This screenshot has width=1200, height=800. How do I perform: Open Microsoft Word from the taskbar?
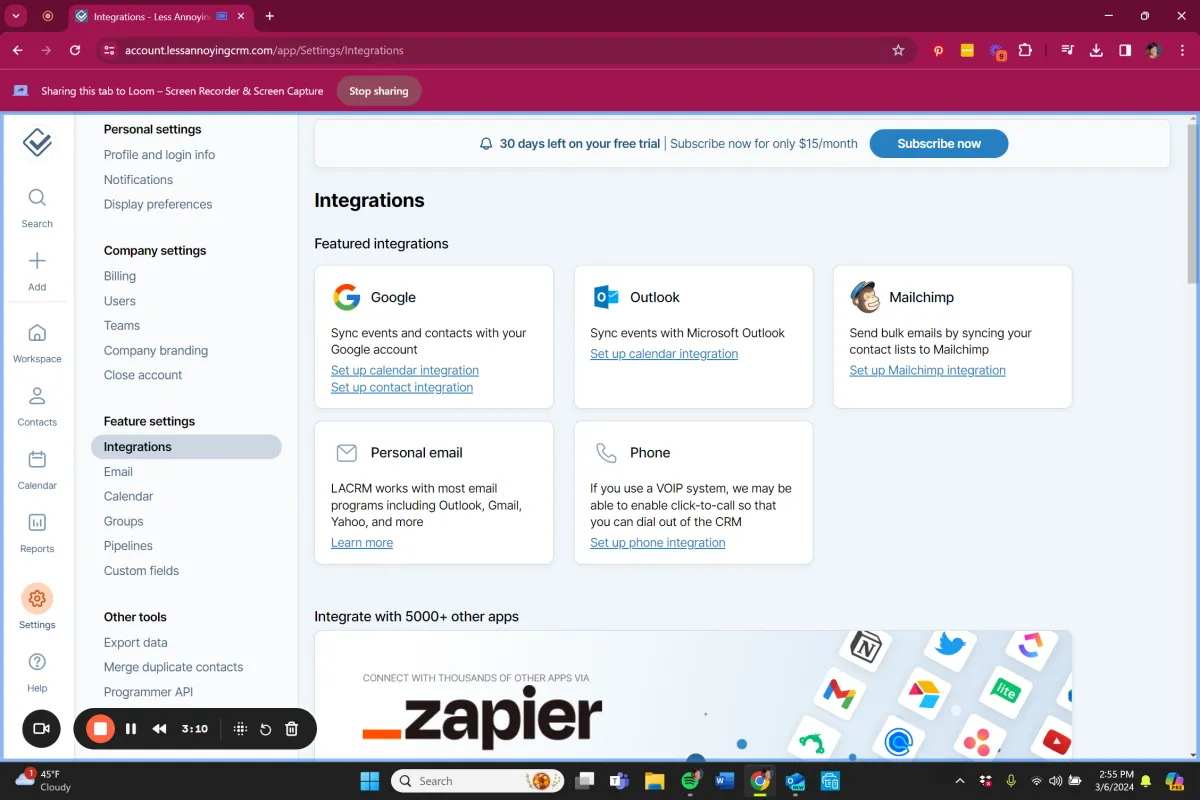pyautogui.click(x=725, y=781)
